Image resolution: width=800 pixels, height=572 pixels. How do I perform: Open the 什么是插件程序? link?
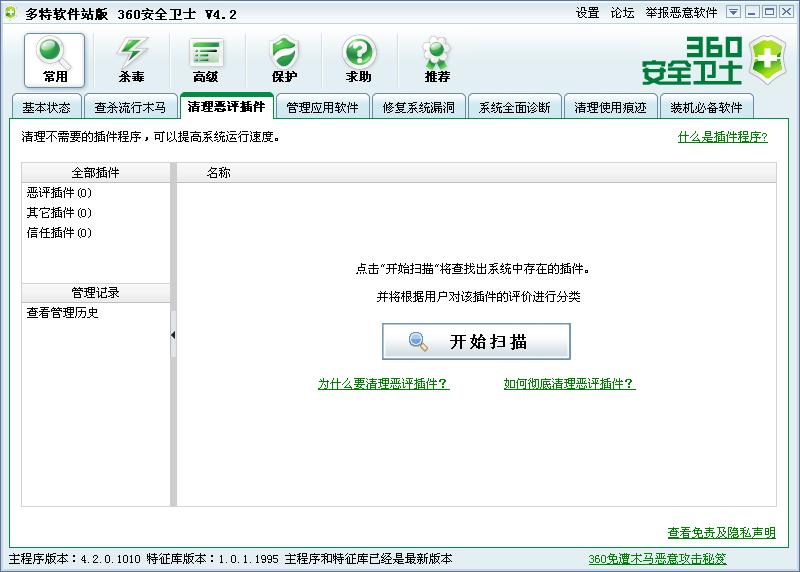722,137
